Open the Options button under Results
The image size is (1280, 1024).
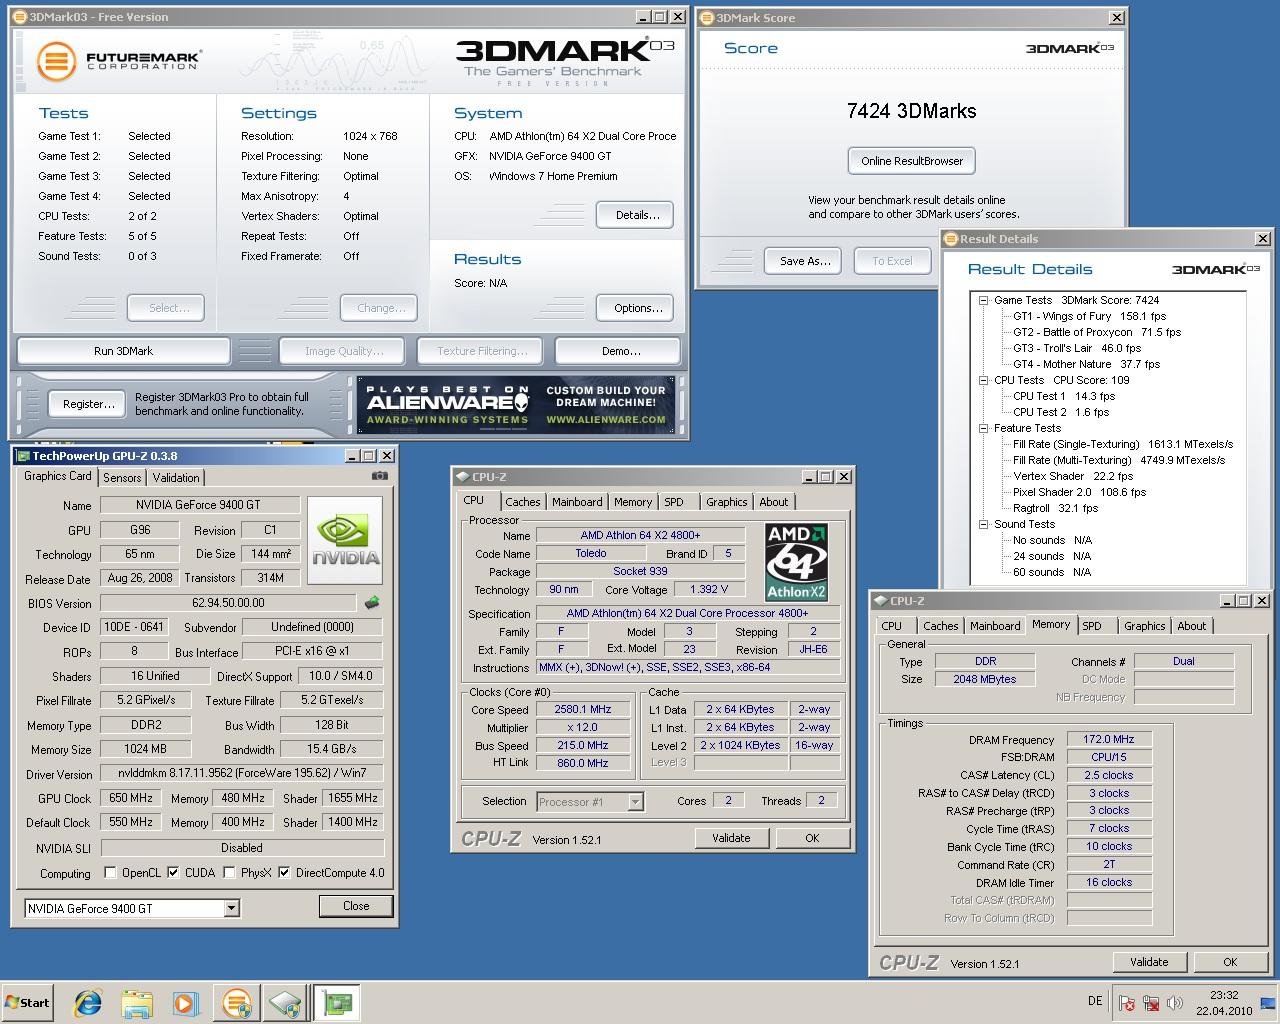coord(637,308)
